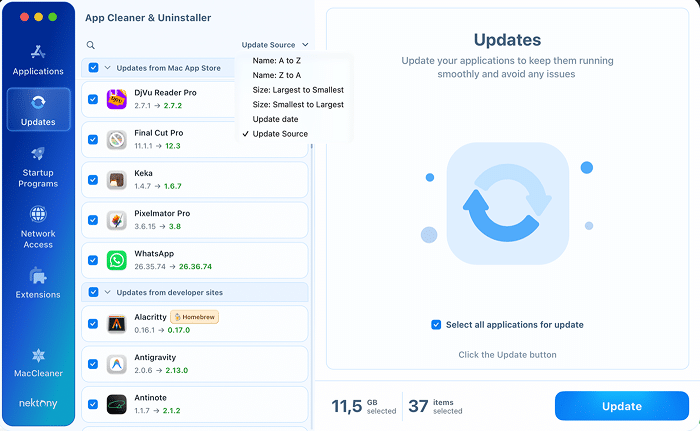Click the Alacritty version 0.17.0 text
Image resolution: width=700 pixels, height=431 pixels.
(x=179, y=330)
